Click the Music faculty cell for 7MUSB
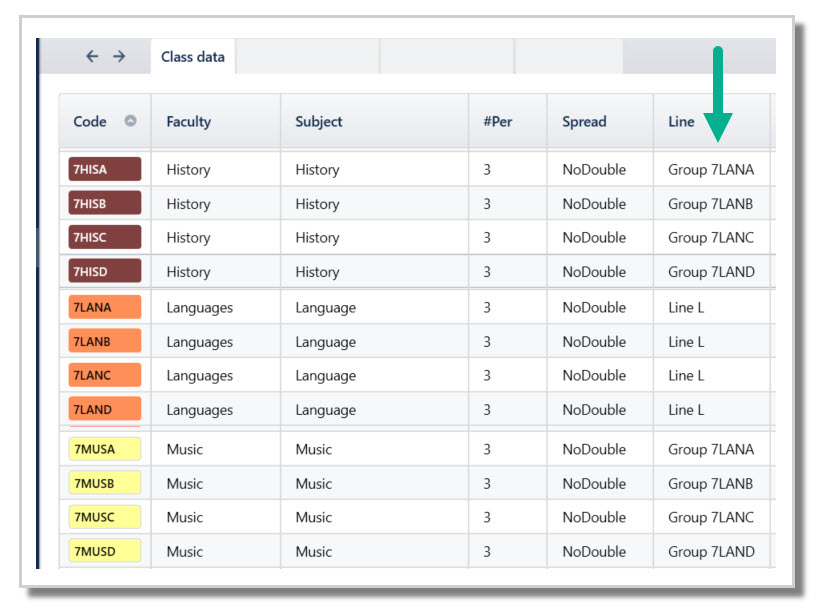 (185, 484)
